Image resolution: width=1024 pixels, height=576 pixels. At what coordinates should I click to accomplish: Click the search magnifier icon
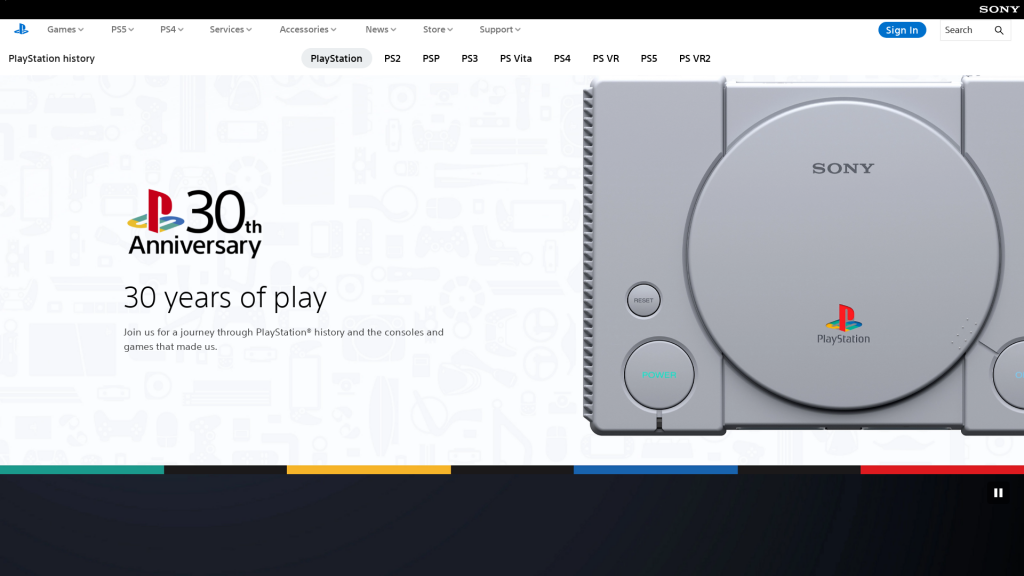[x=998, y=30]
